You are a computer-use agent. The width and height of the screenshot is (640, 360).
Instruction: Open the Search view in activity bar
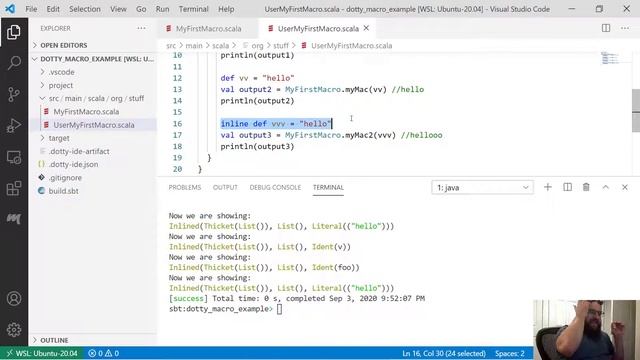pyautogui.click(x=13, y=63)
